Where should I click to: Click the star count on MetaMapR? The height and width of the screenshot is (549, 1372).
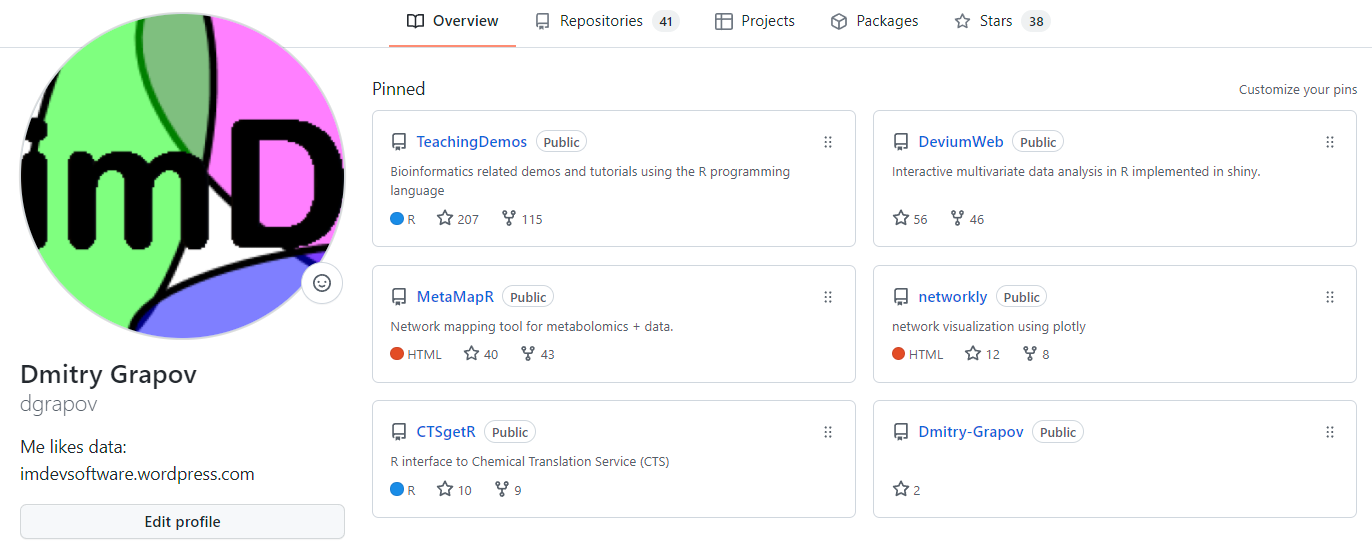[x=481, y=354]
